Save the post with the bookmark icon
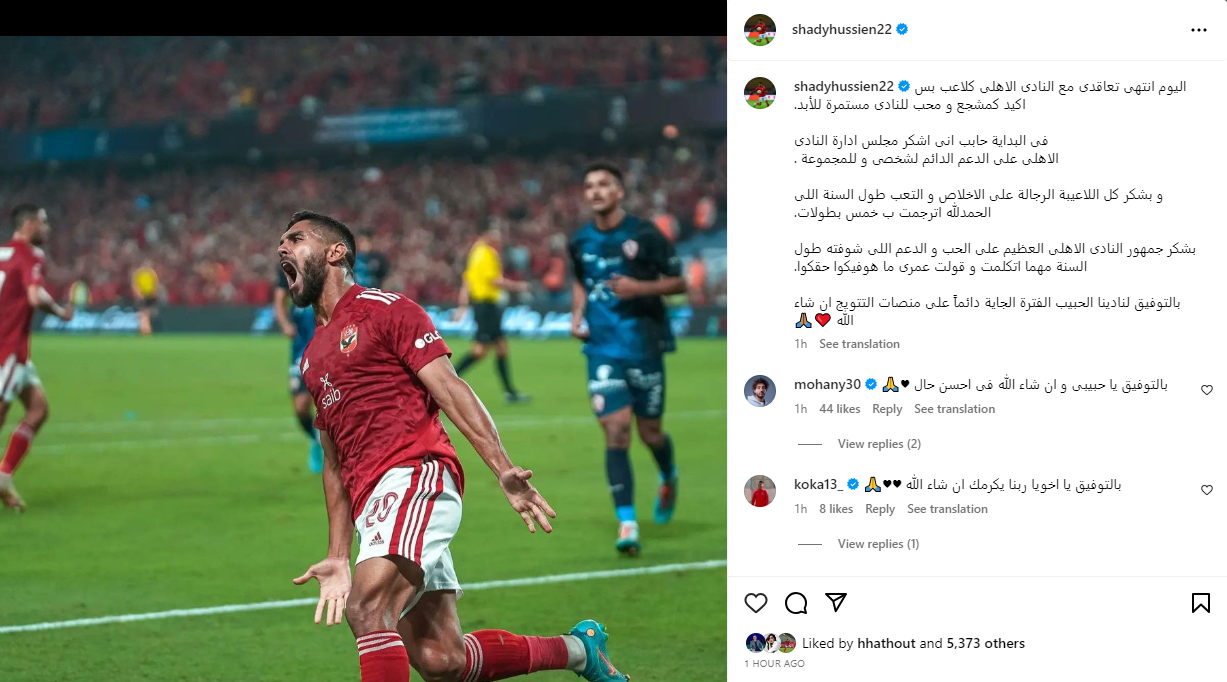Viewport: 1227px width, 682px height. tap(1201, 603)
